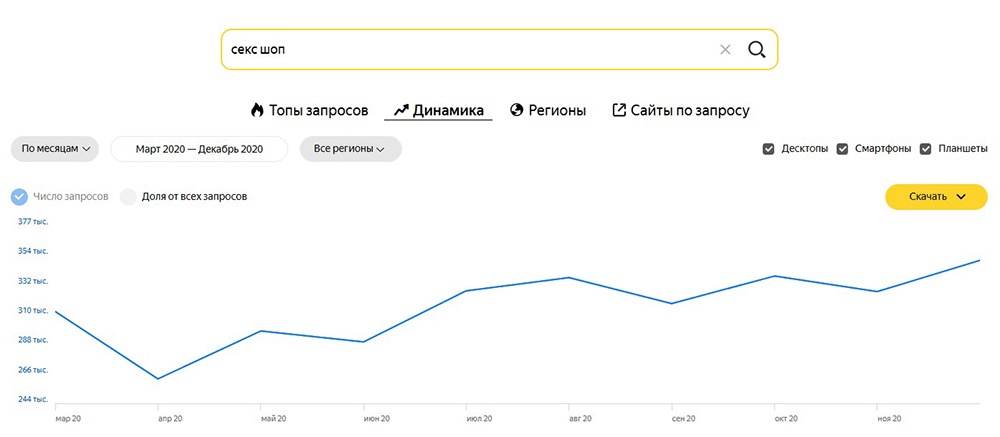Click the flame icon next to Топы запросов
This screenshot has width=1000, height=437.
[x=257, y=110]
